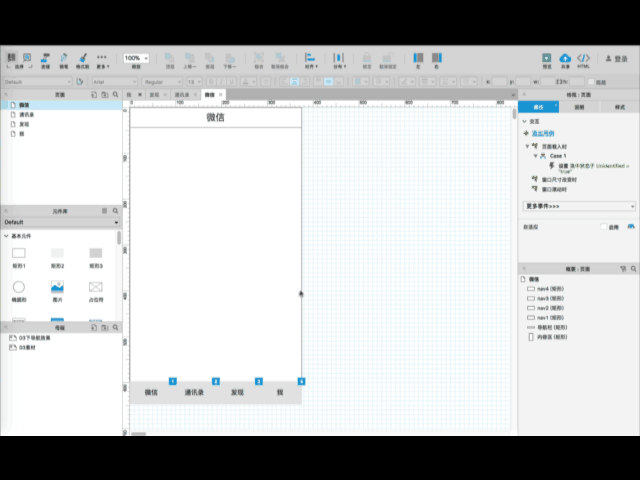
Task: Open the Regular font weight dropdown
Action: point(162,82)
